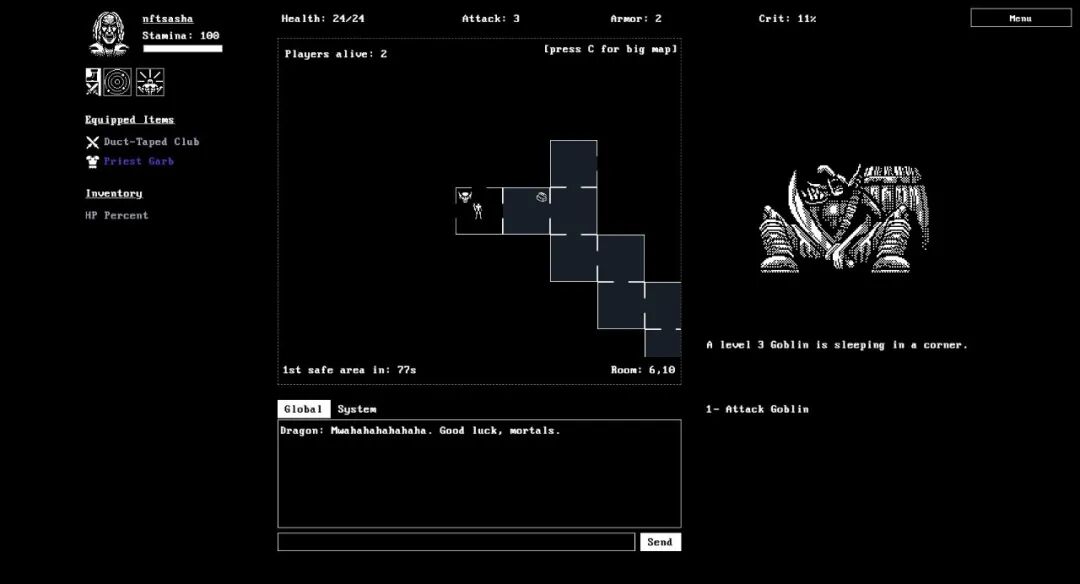This screenshot has width=1080, height=584.
Task: Open the Menu button
Action: [x=1021, y=18]
